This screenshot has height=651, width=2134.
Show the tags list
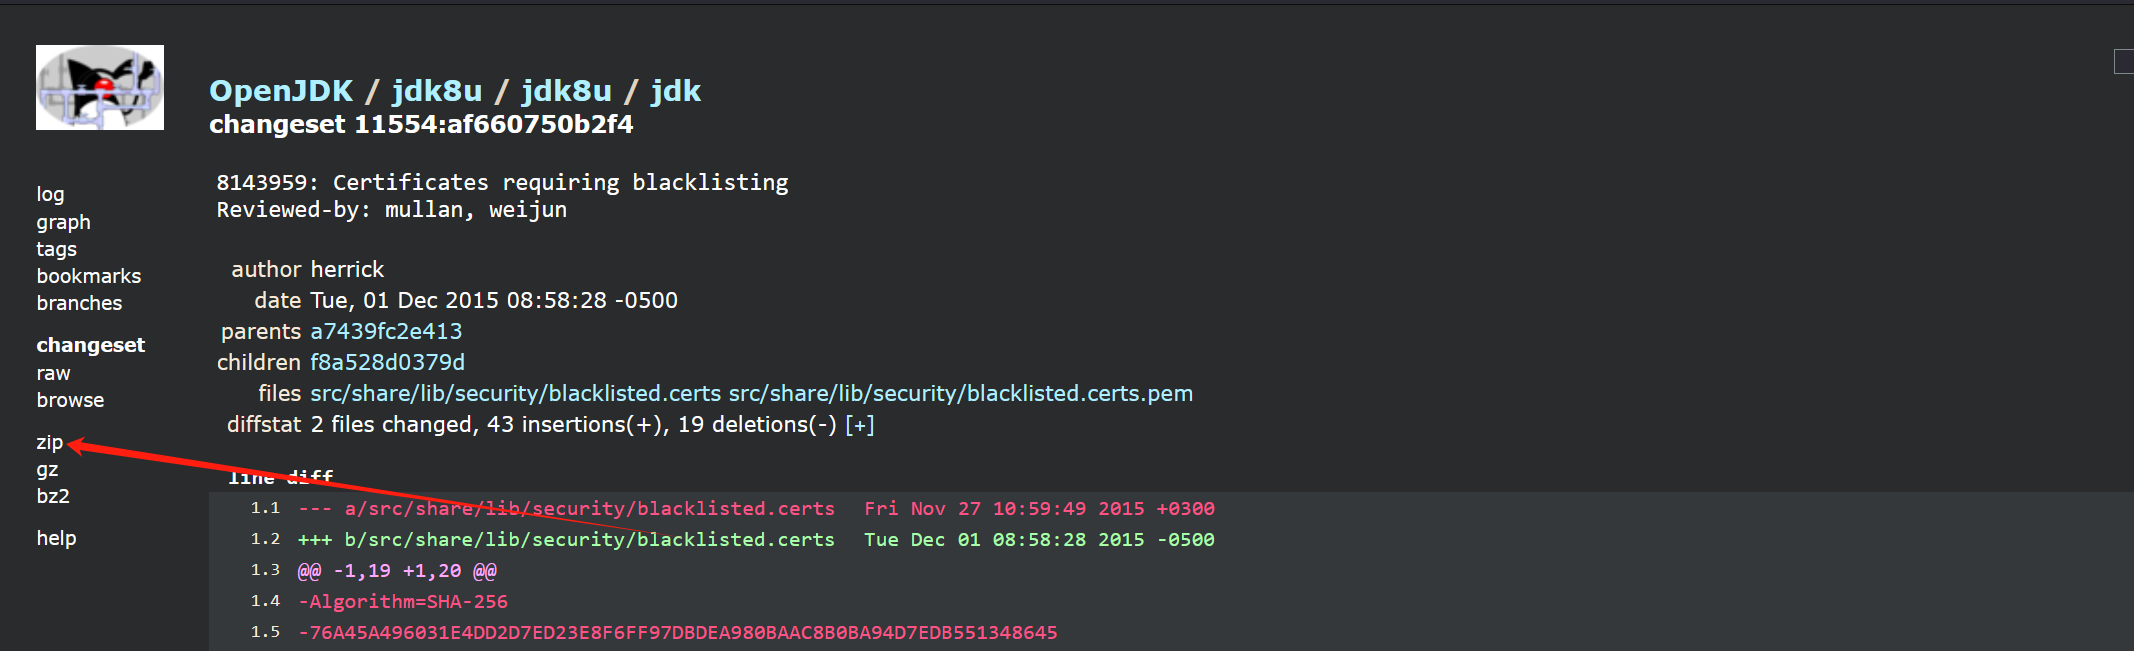[x=56, y=249]
